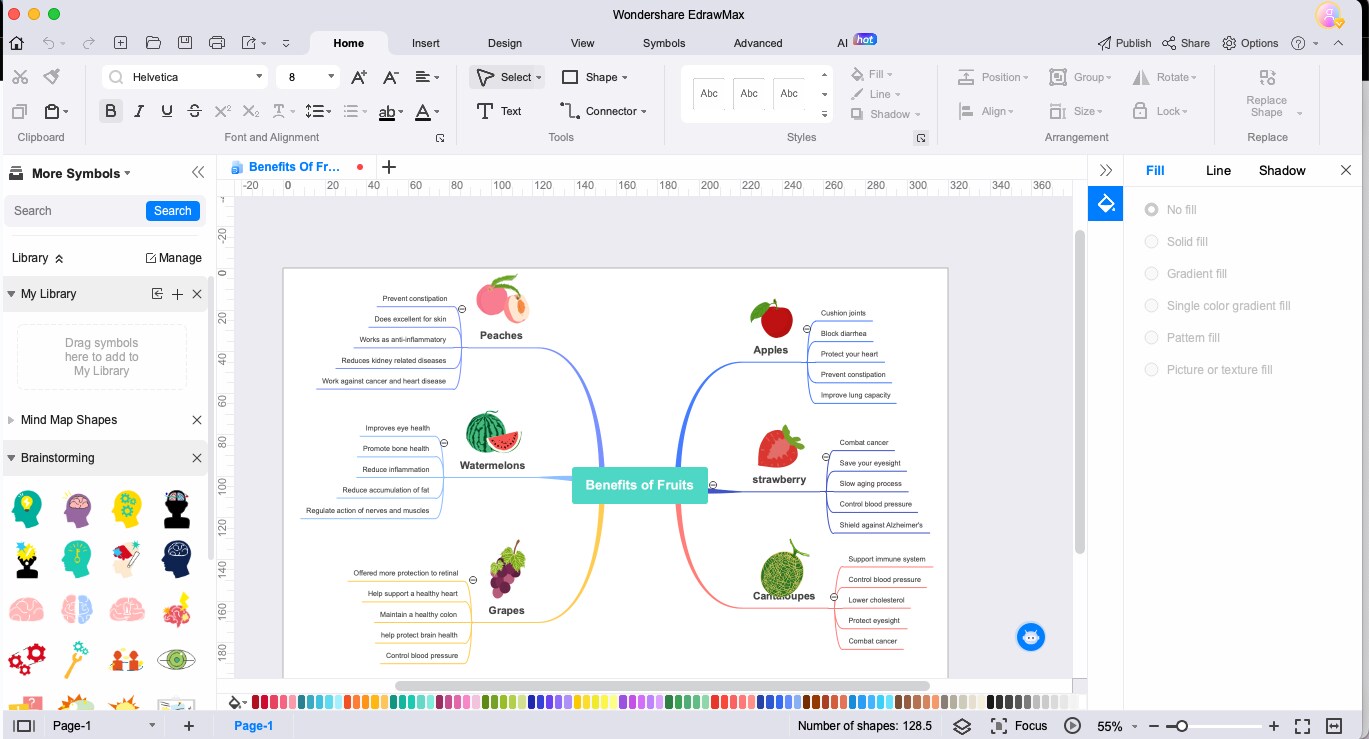
Task: Select the No fill radio option
Action: pos(1151,210)
